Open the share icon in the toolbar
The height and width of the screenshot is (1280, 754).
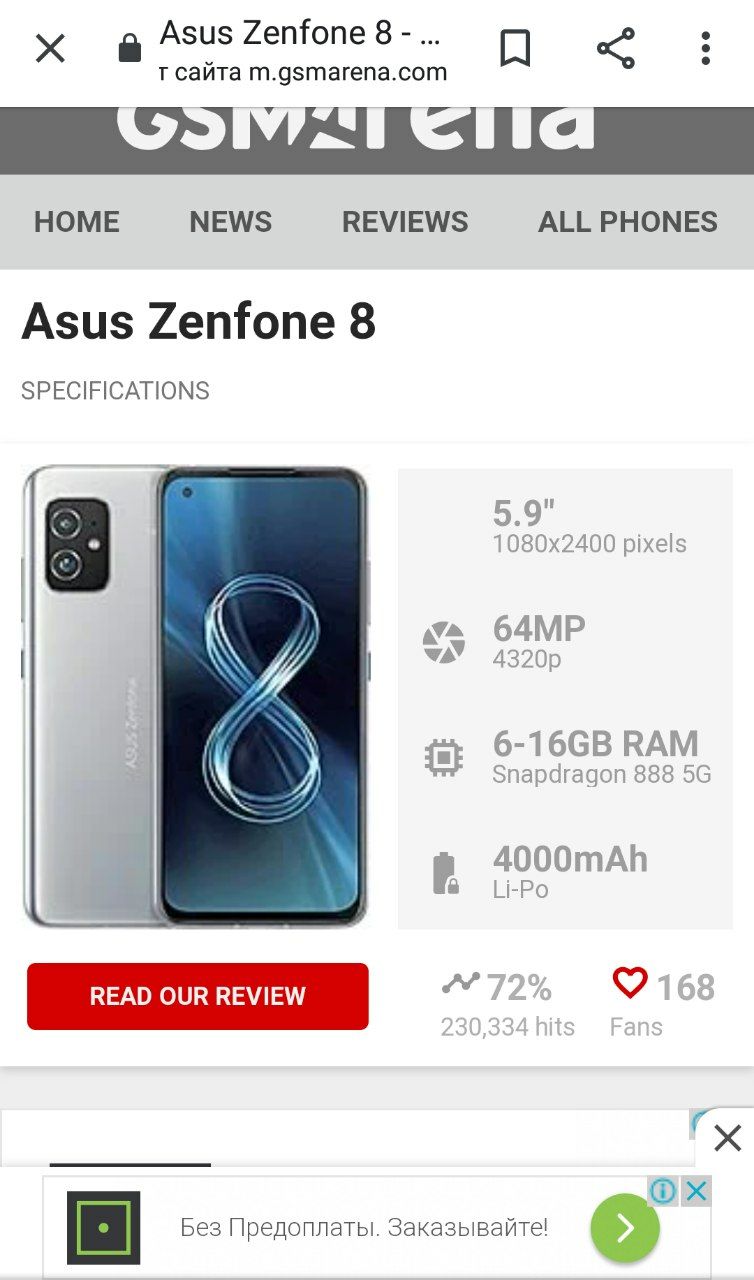(x=615, y=48)
